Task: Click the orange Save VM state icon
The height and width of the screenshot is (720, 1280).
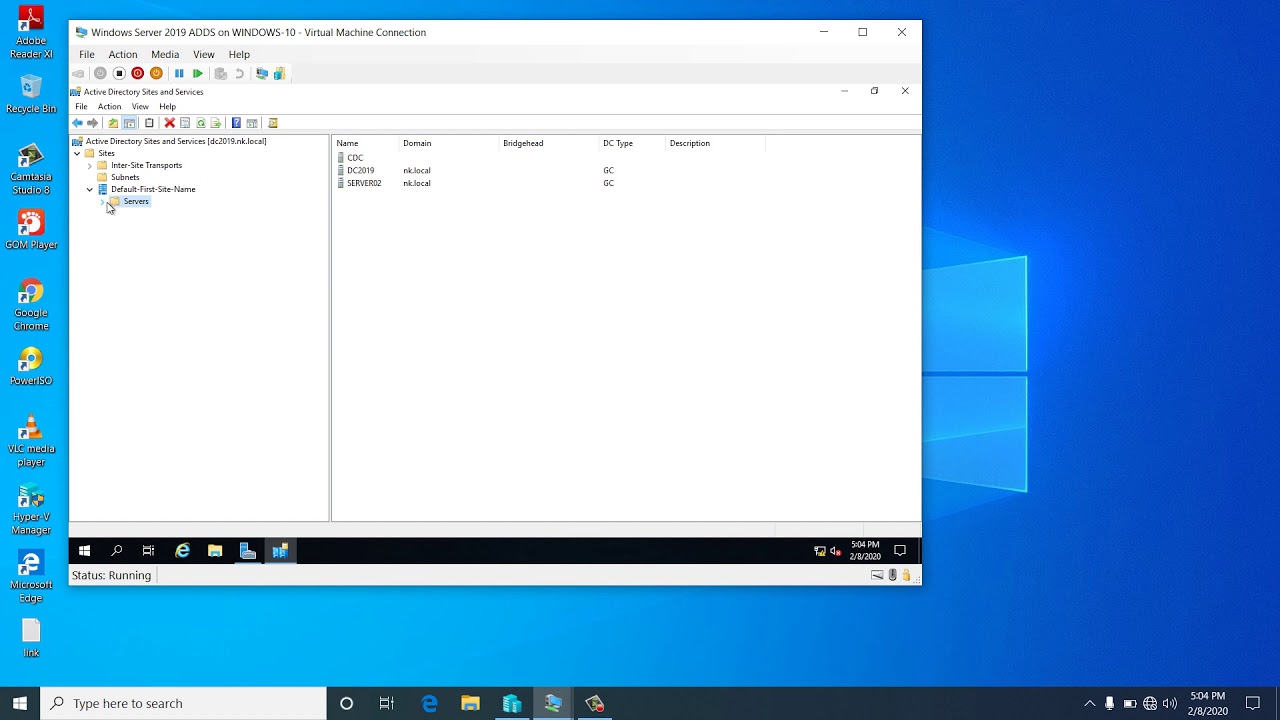Action: 156,73
